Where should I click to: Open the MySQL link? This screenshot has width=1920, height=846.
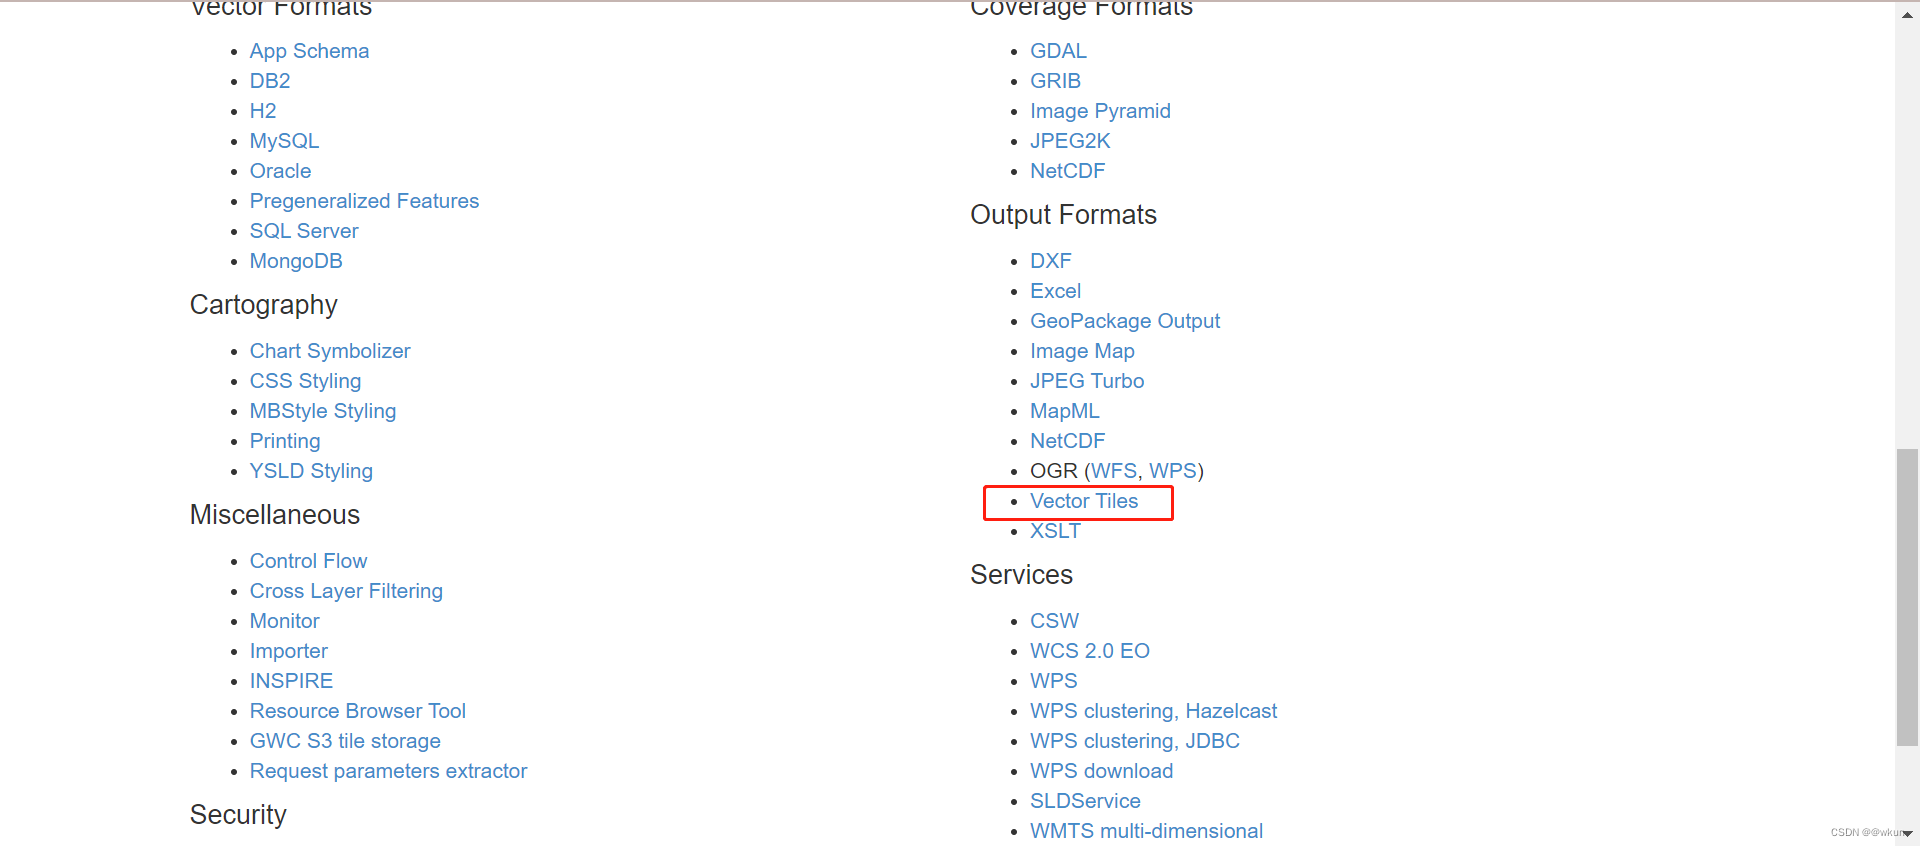pos(284,141)
